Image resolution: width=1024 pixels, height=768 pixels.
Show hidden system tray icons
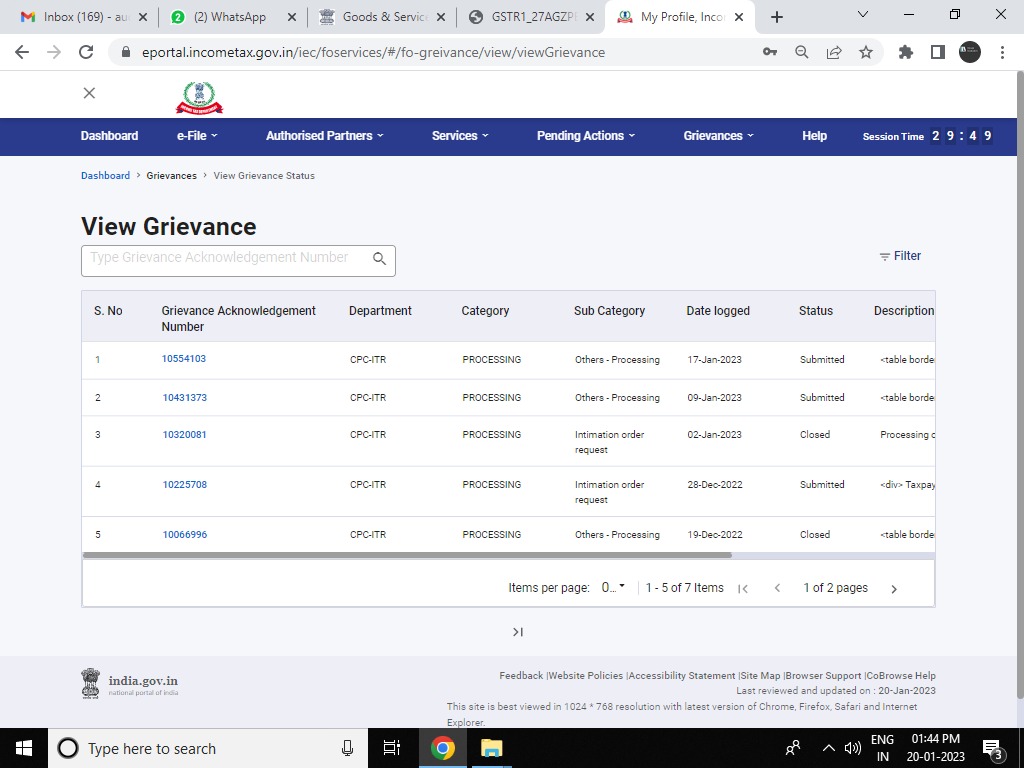828,748
